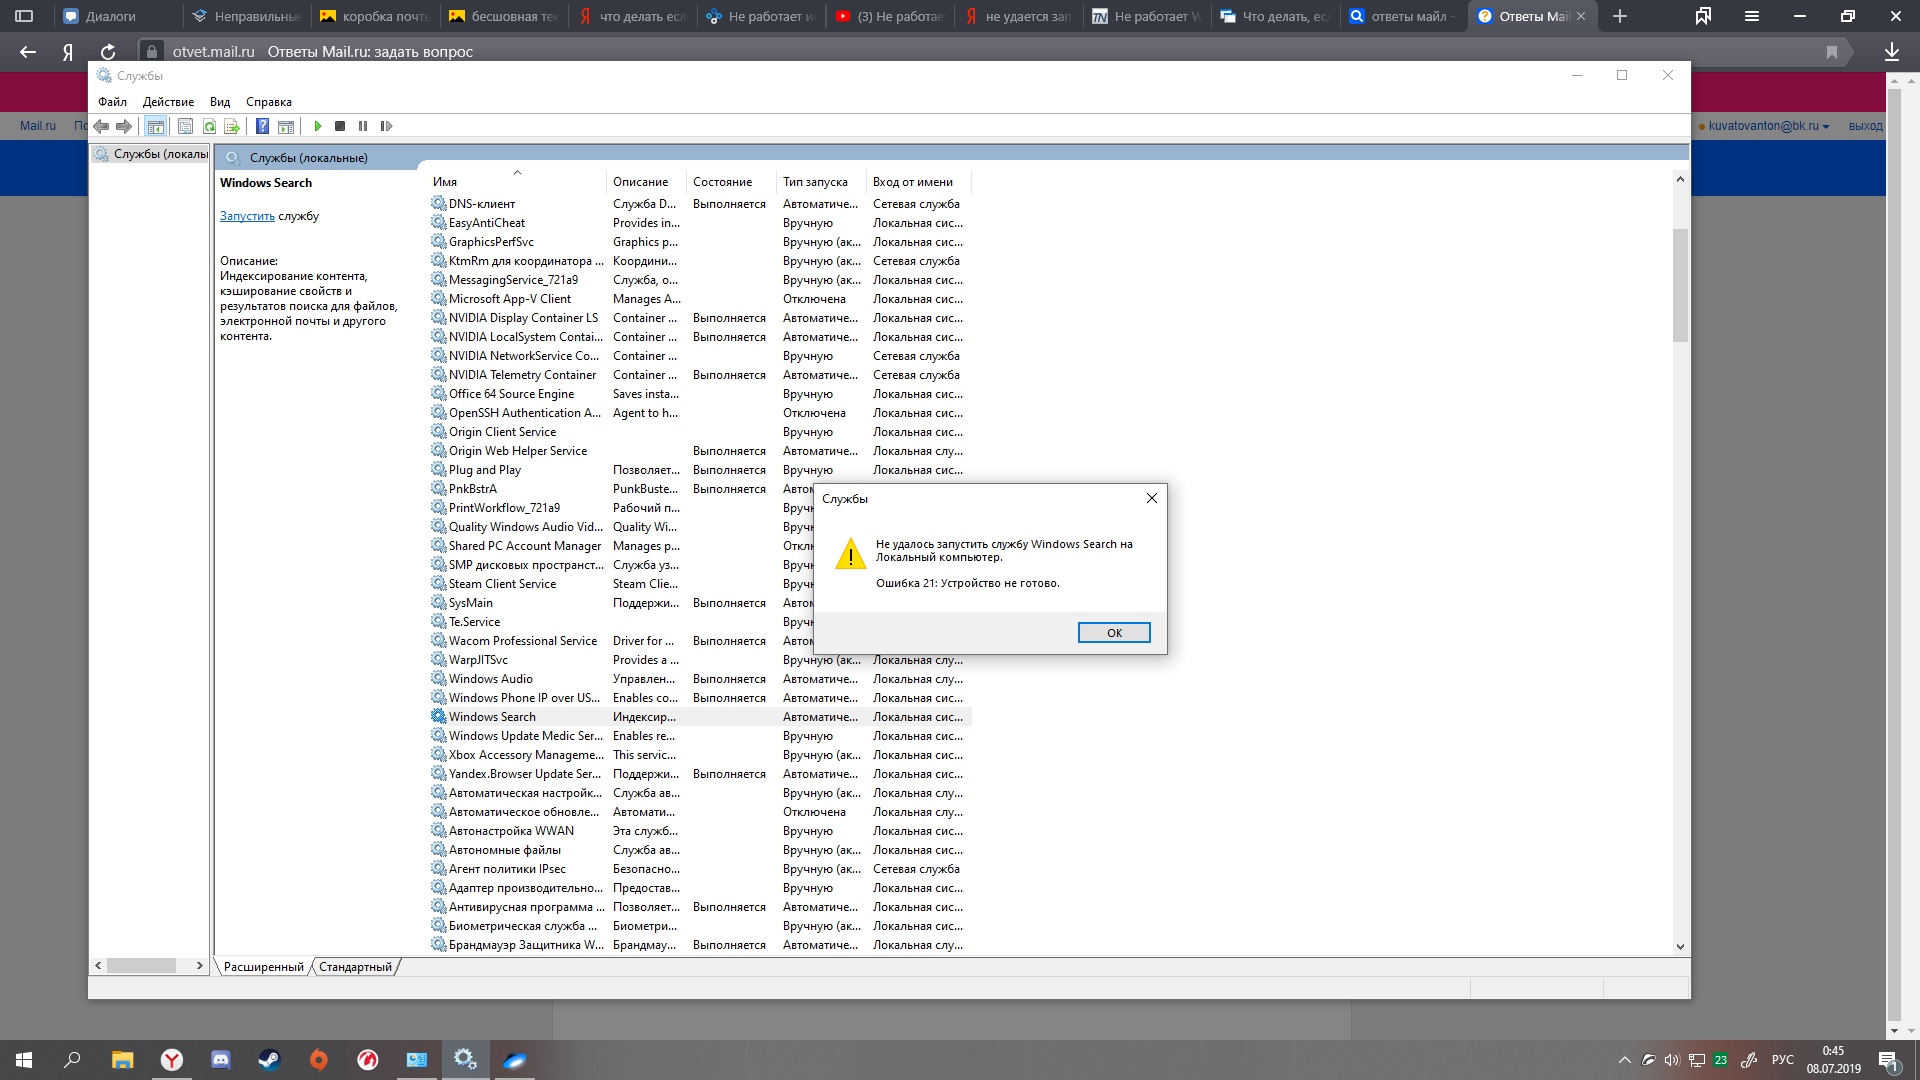This screenshot has width=1920, height=1080.
Task: Sort by the Тип запуска column header
Action: pos(822,182)
